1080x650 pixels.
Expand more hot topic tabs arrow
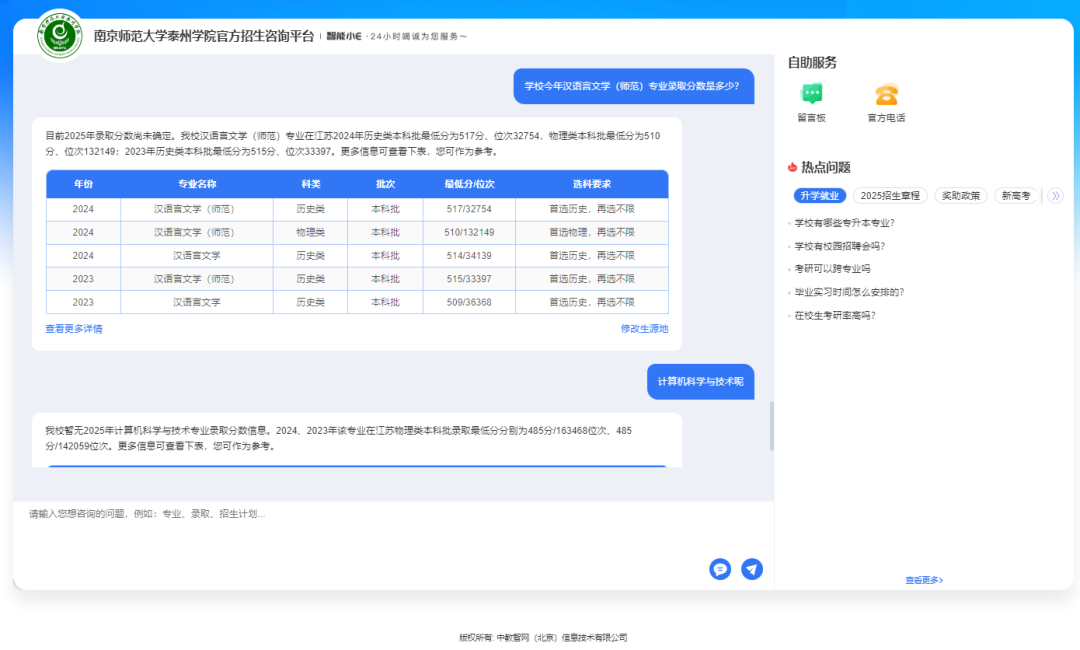tap(1054, 196)
